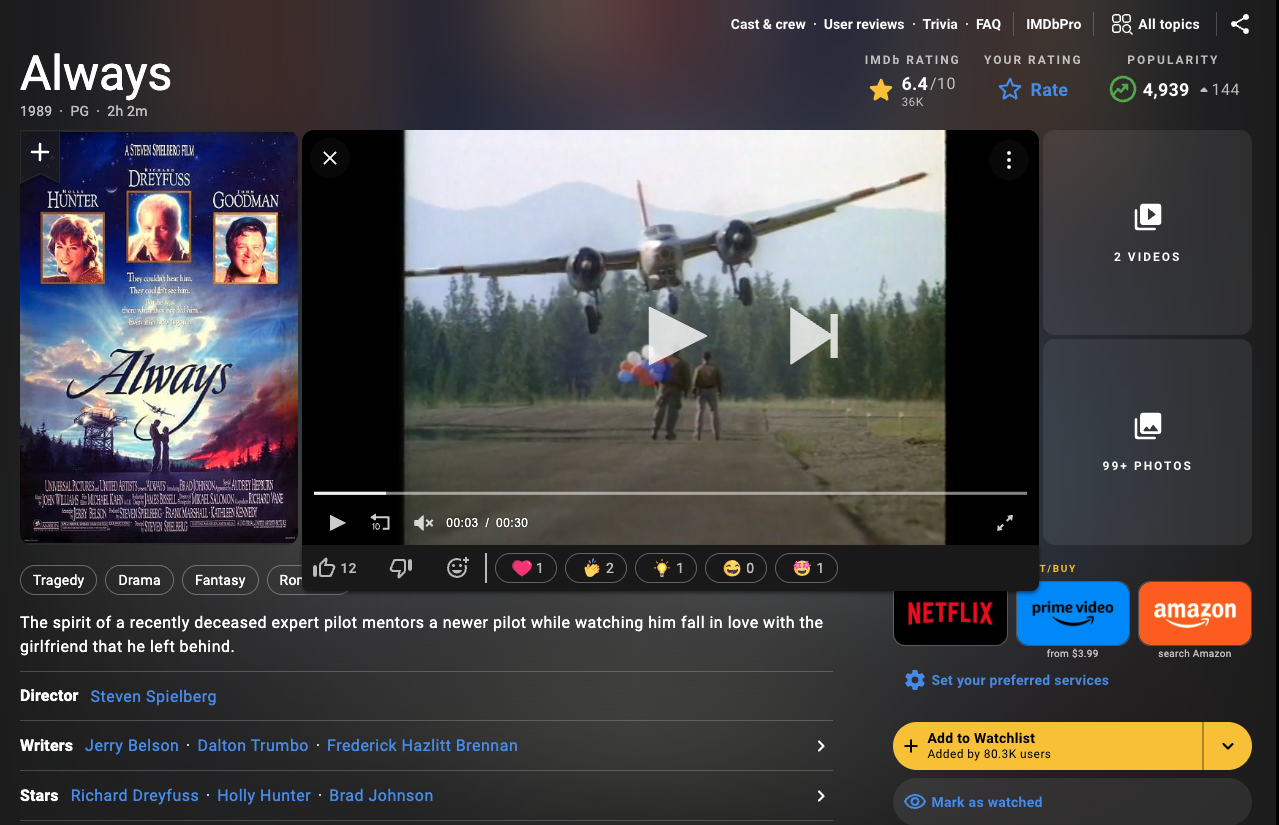Screen dimensions: 1279x825
Task: React with the laughing face emoji
Action: [x=736, y=568]
